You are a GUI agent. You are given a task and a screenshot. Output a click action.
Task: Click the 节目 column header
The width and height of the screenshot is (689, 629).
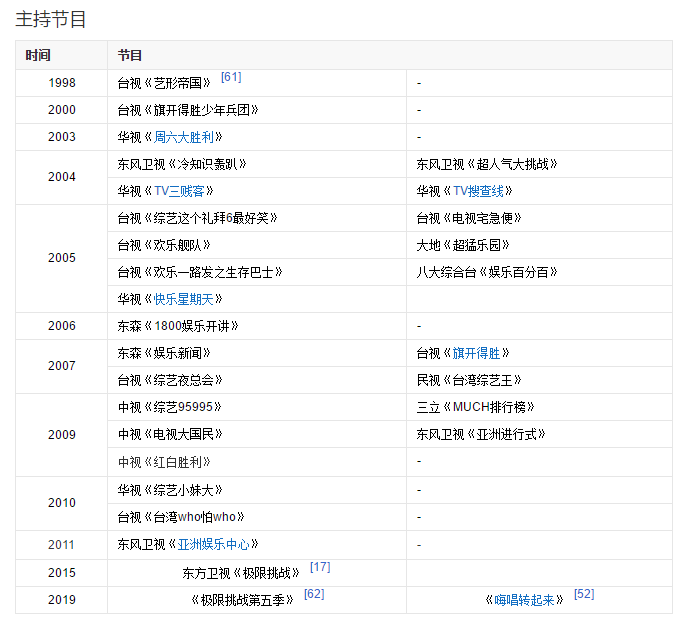point(390,55)
